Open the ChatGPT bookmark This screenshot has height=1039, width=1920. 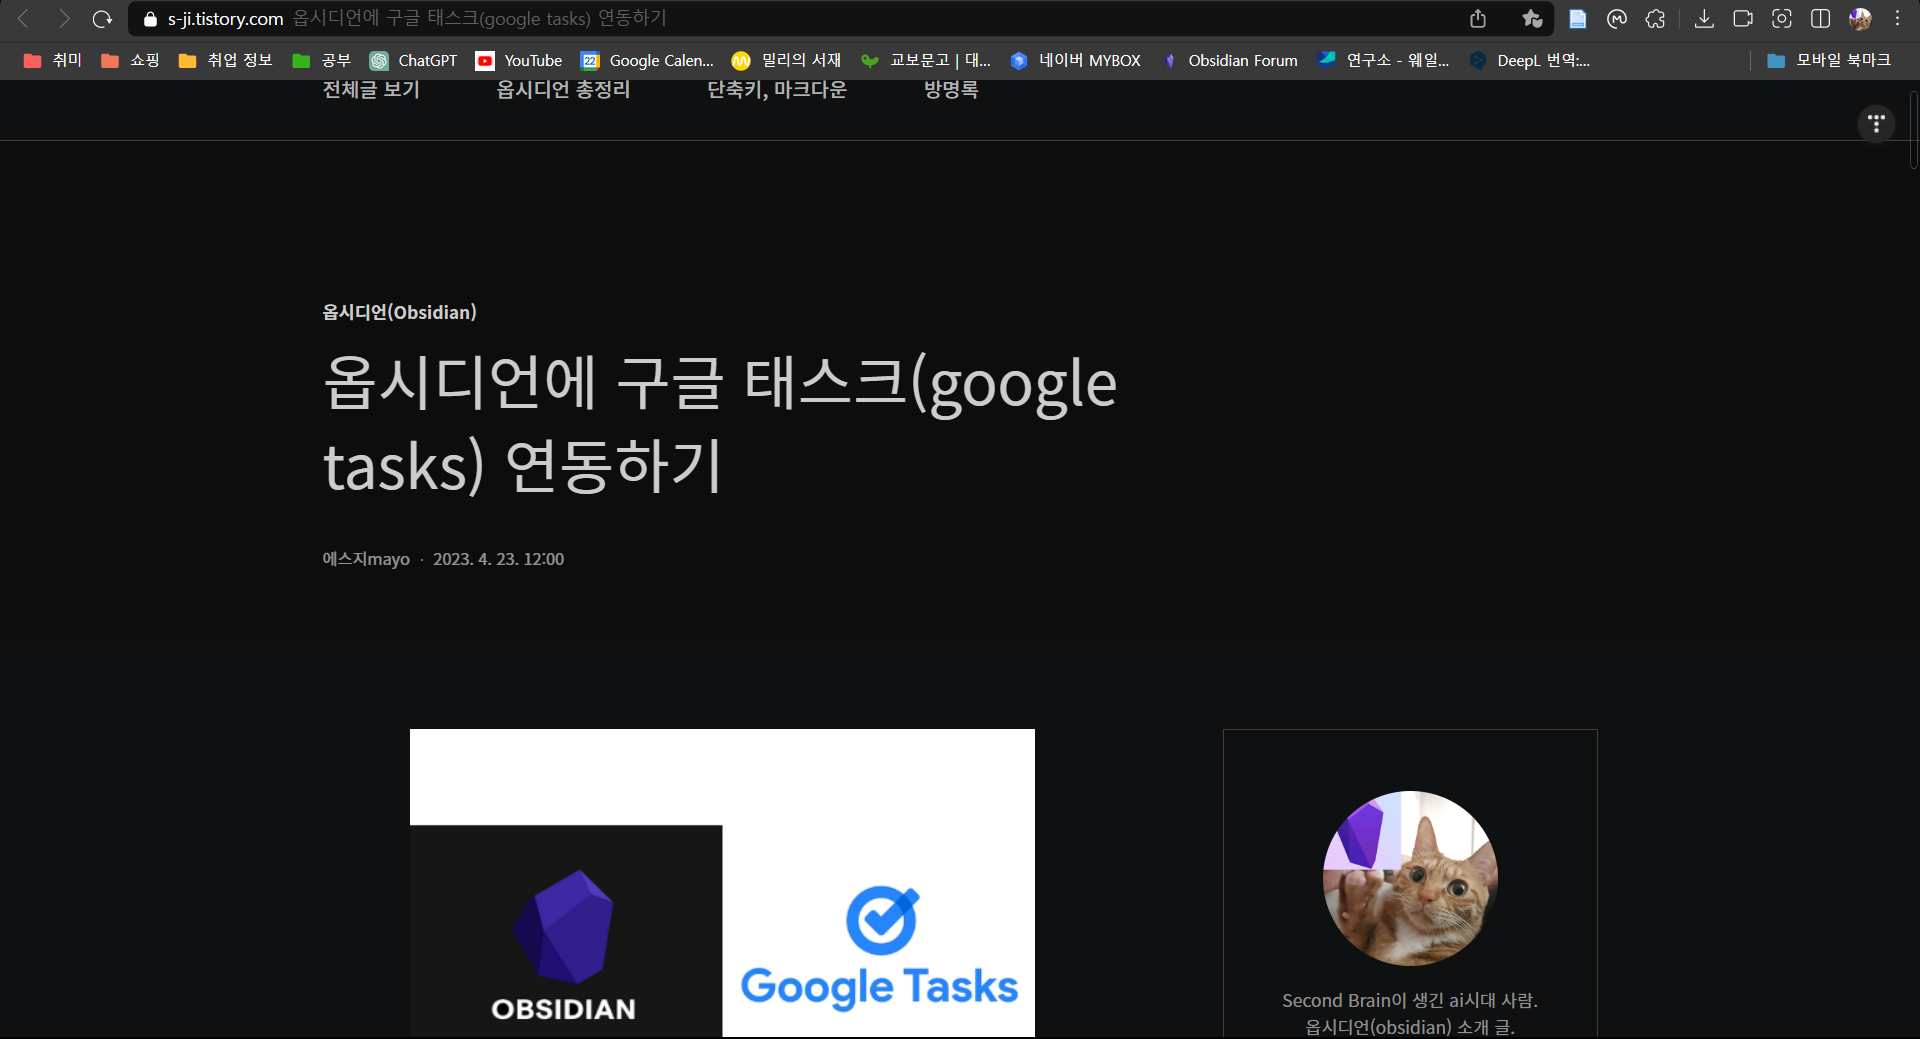(x=413, y=60)
